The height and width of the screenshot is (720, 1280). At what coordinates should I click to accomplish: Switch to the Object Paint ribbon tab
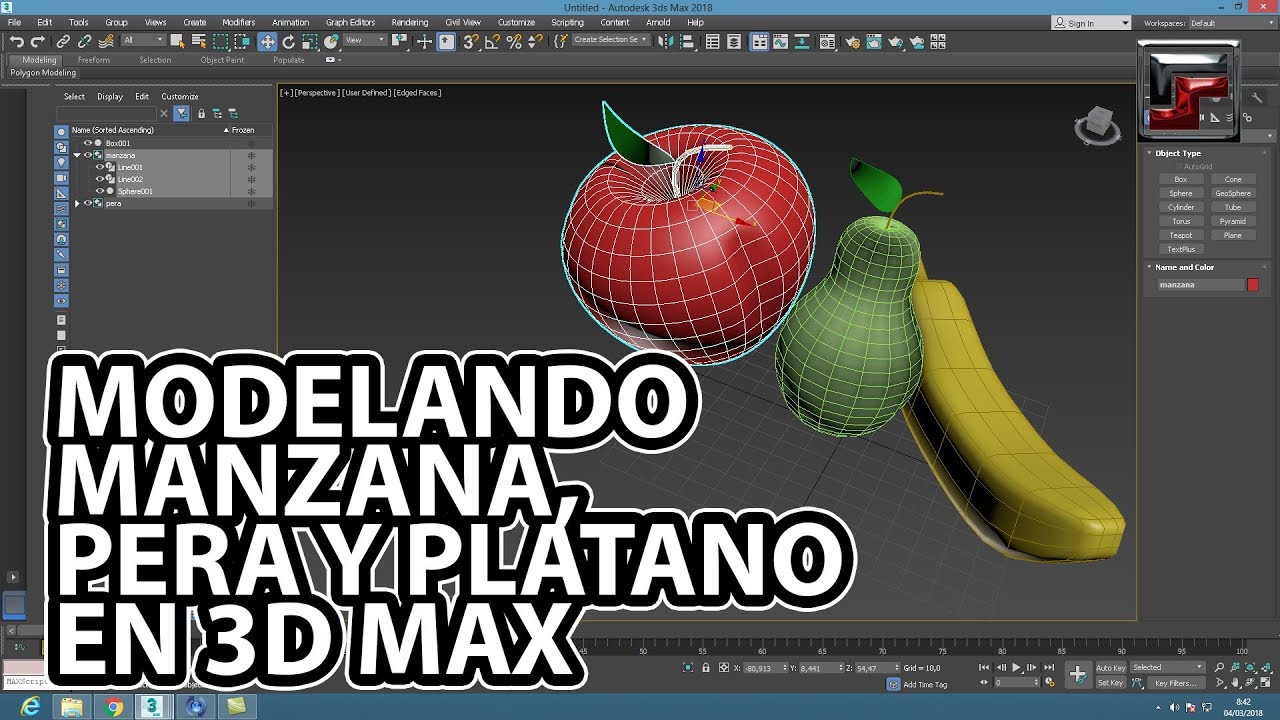coord(222,60)
